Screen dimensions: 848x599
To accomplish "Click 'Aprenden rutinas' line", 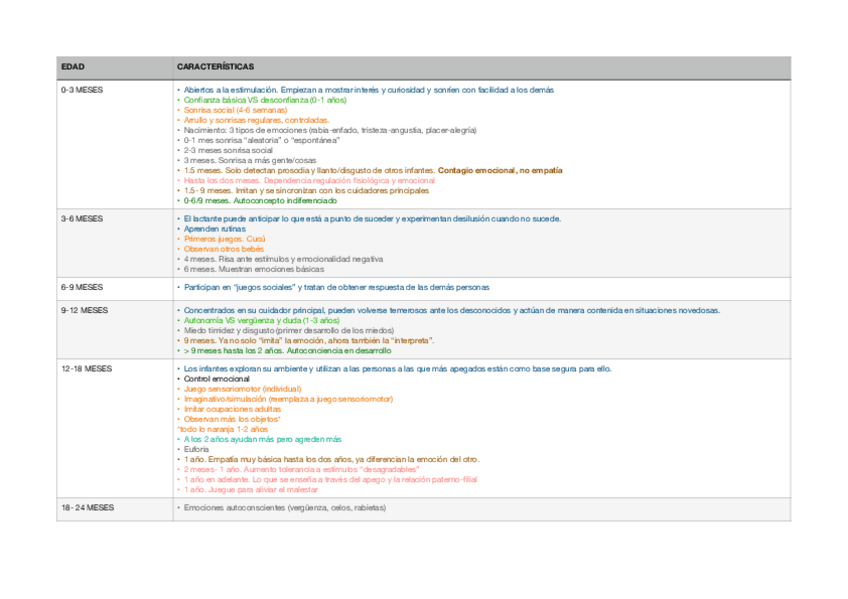I will click(214, 229).
